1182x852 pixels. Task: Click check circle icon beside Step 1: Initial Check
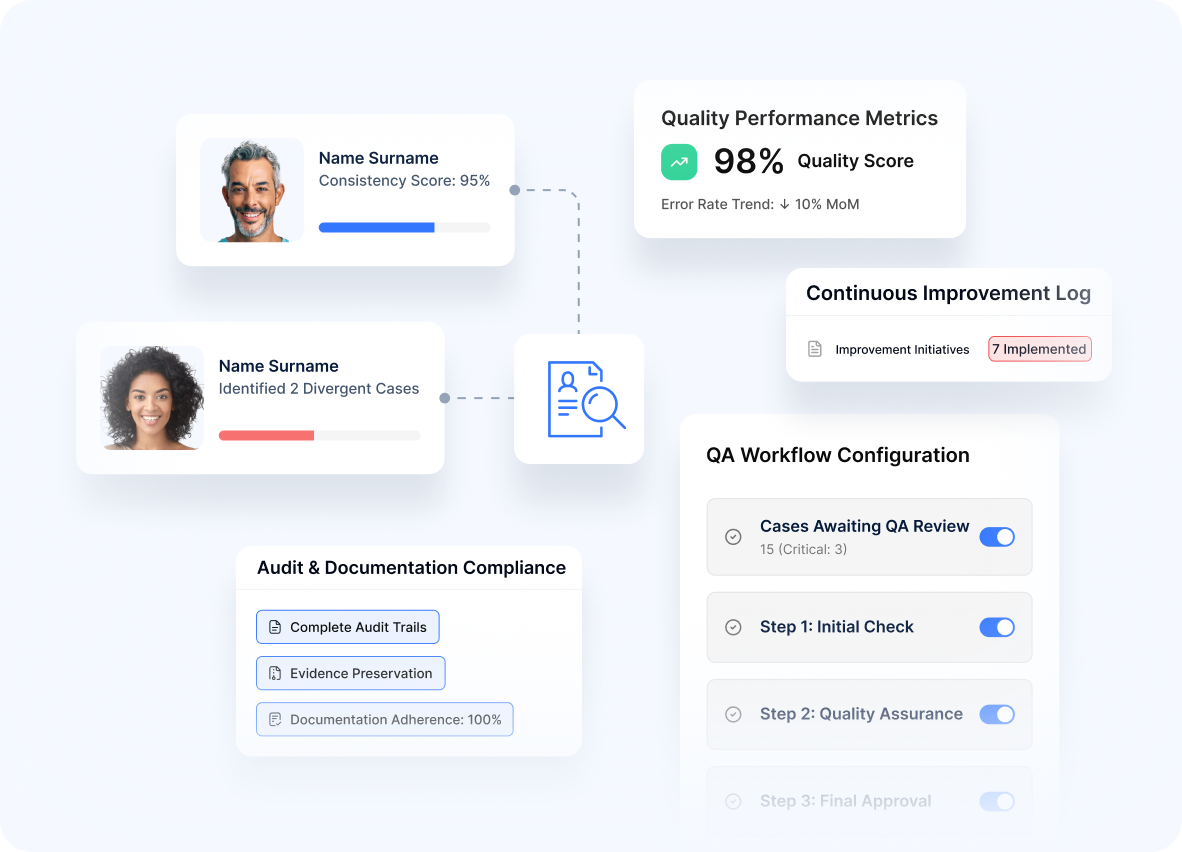tap(733, 627)
